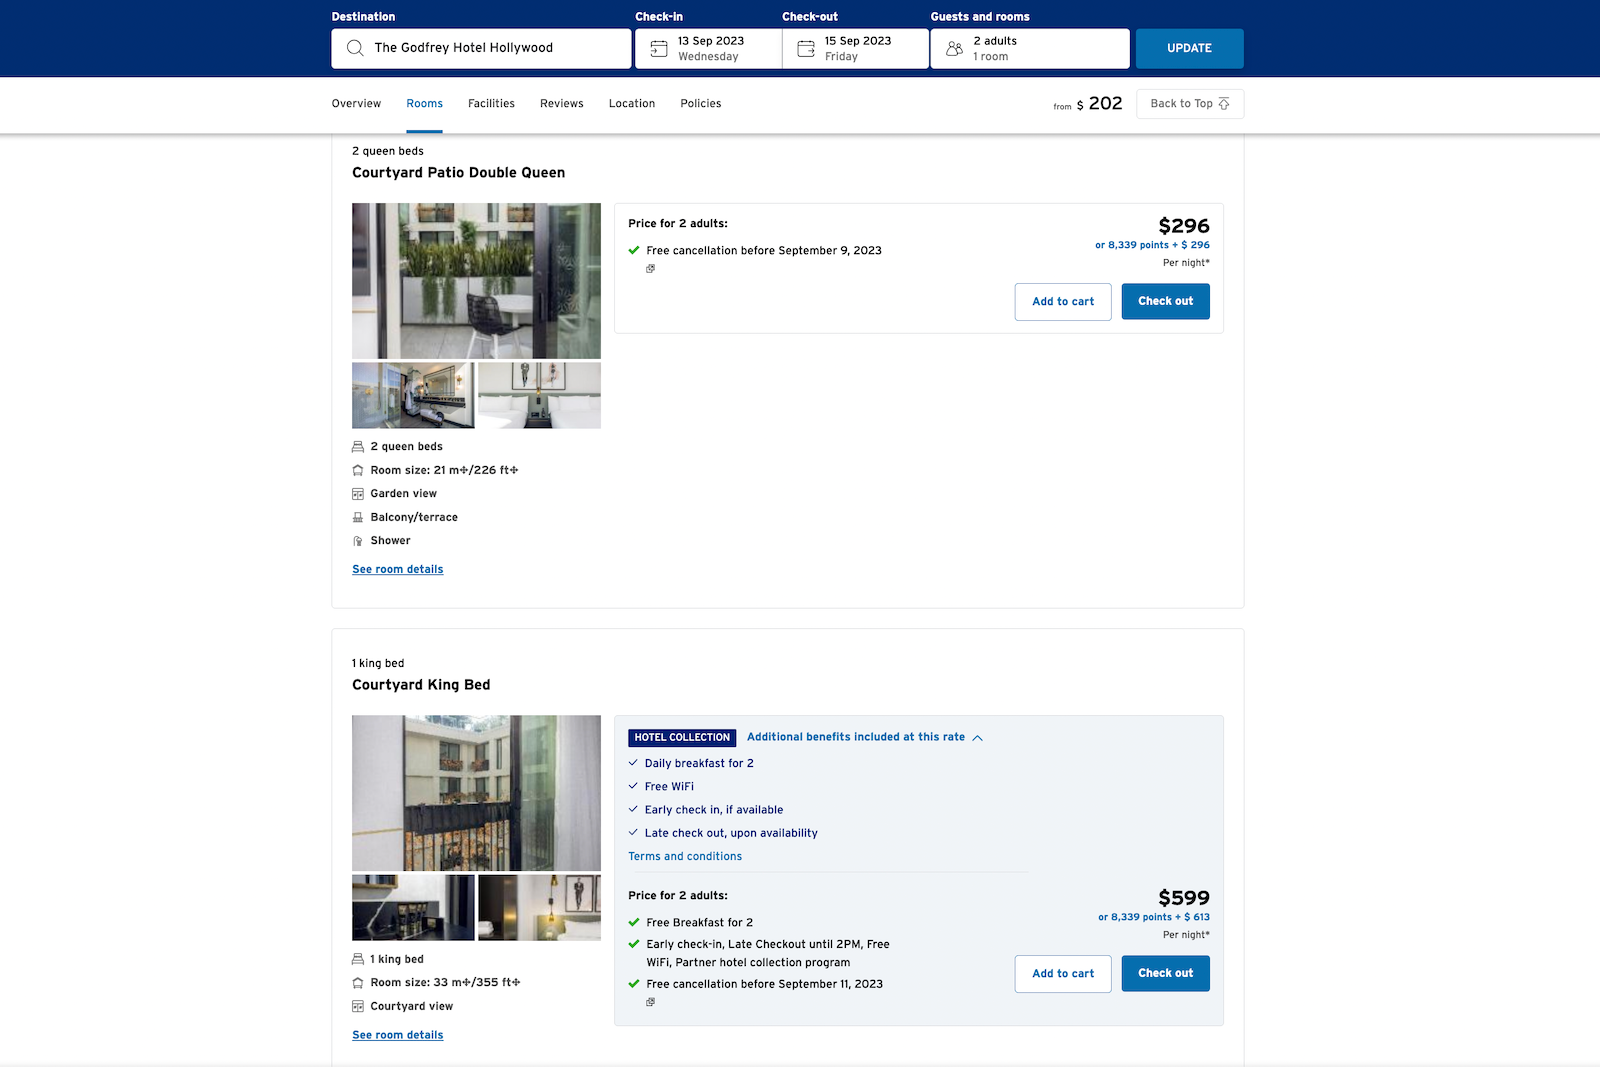Click the calendar icon in Check-in field

coord(658,47)
